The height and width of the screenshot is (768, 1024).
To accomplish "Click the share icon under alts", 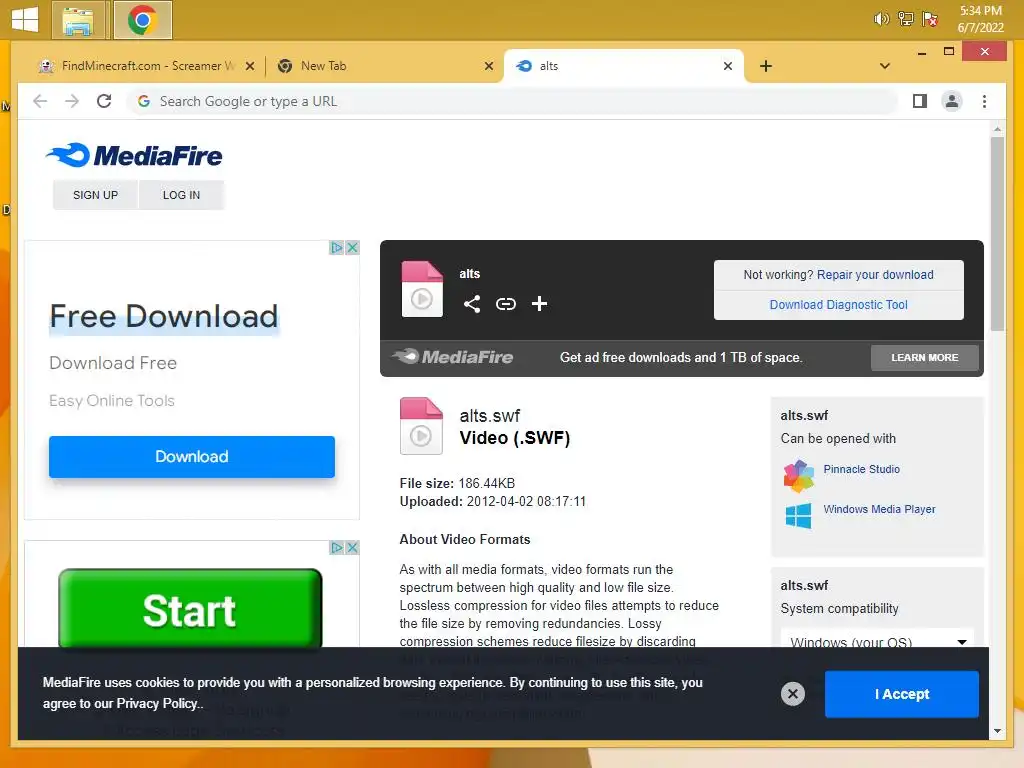I will (x=472, y=304).
